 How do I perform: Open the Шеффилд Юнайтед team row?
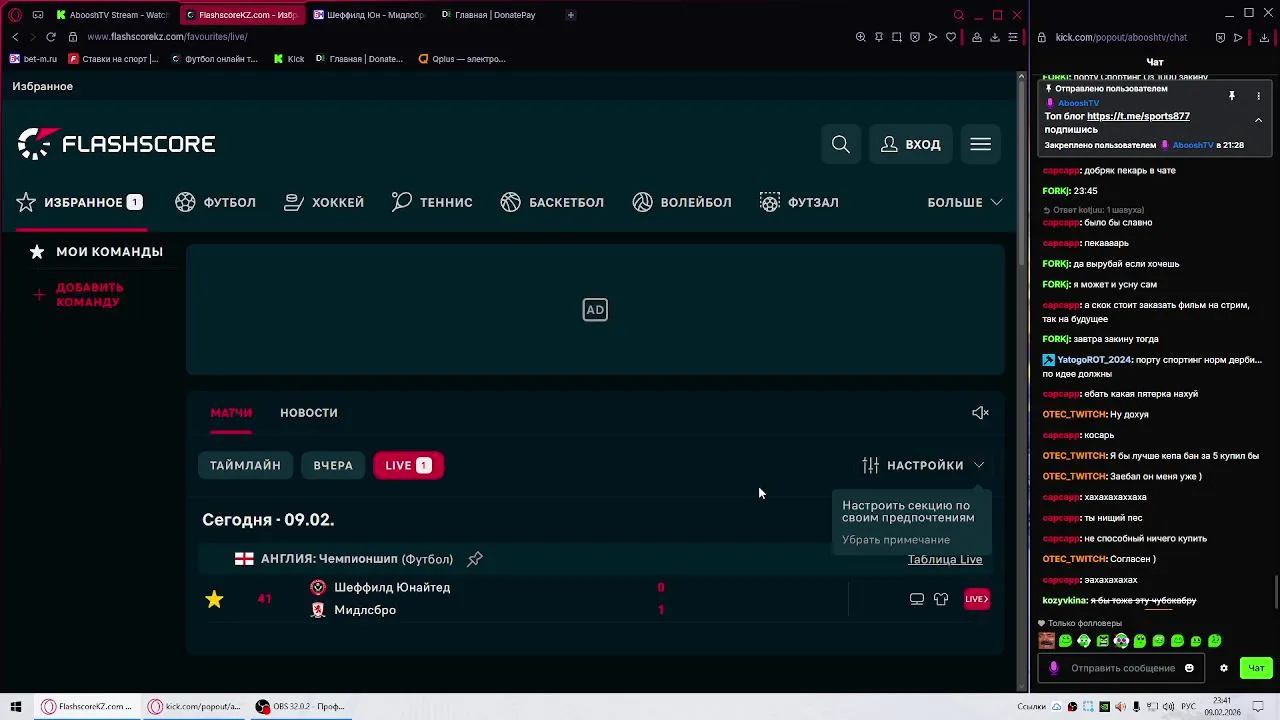(392, 587)
